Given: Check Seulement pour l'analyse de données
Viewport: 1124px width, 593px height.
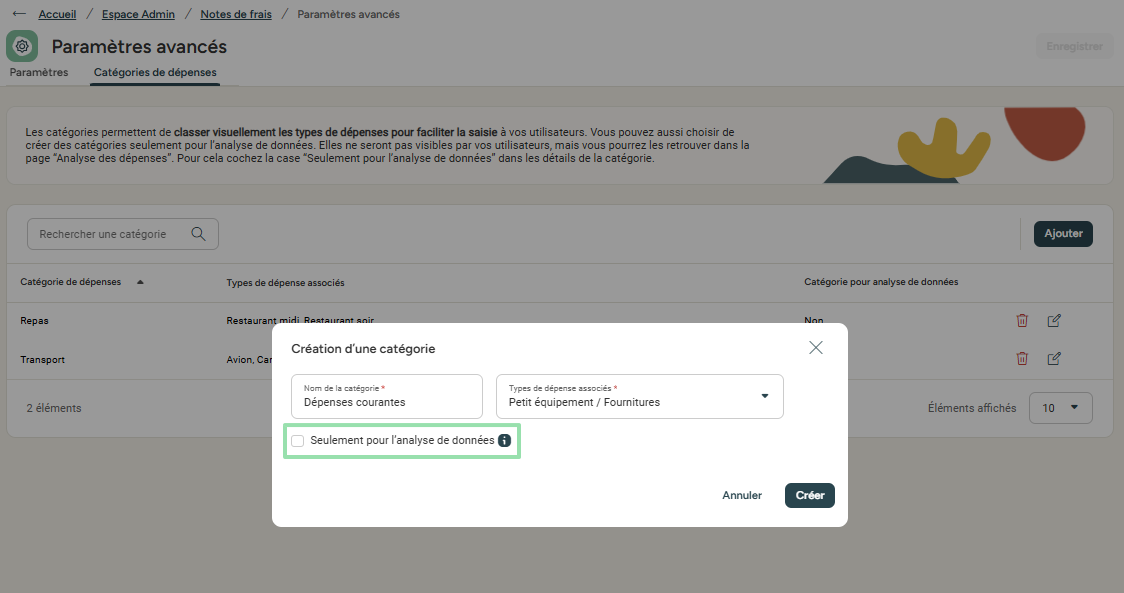Looking at the screenshot, I should tap(297, 440).
